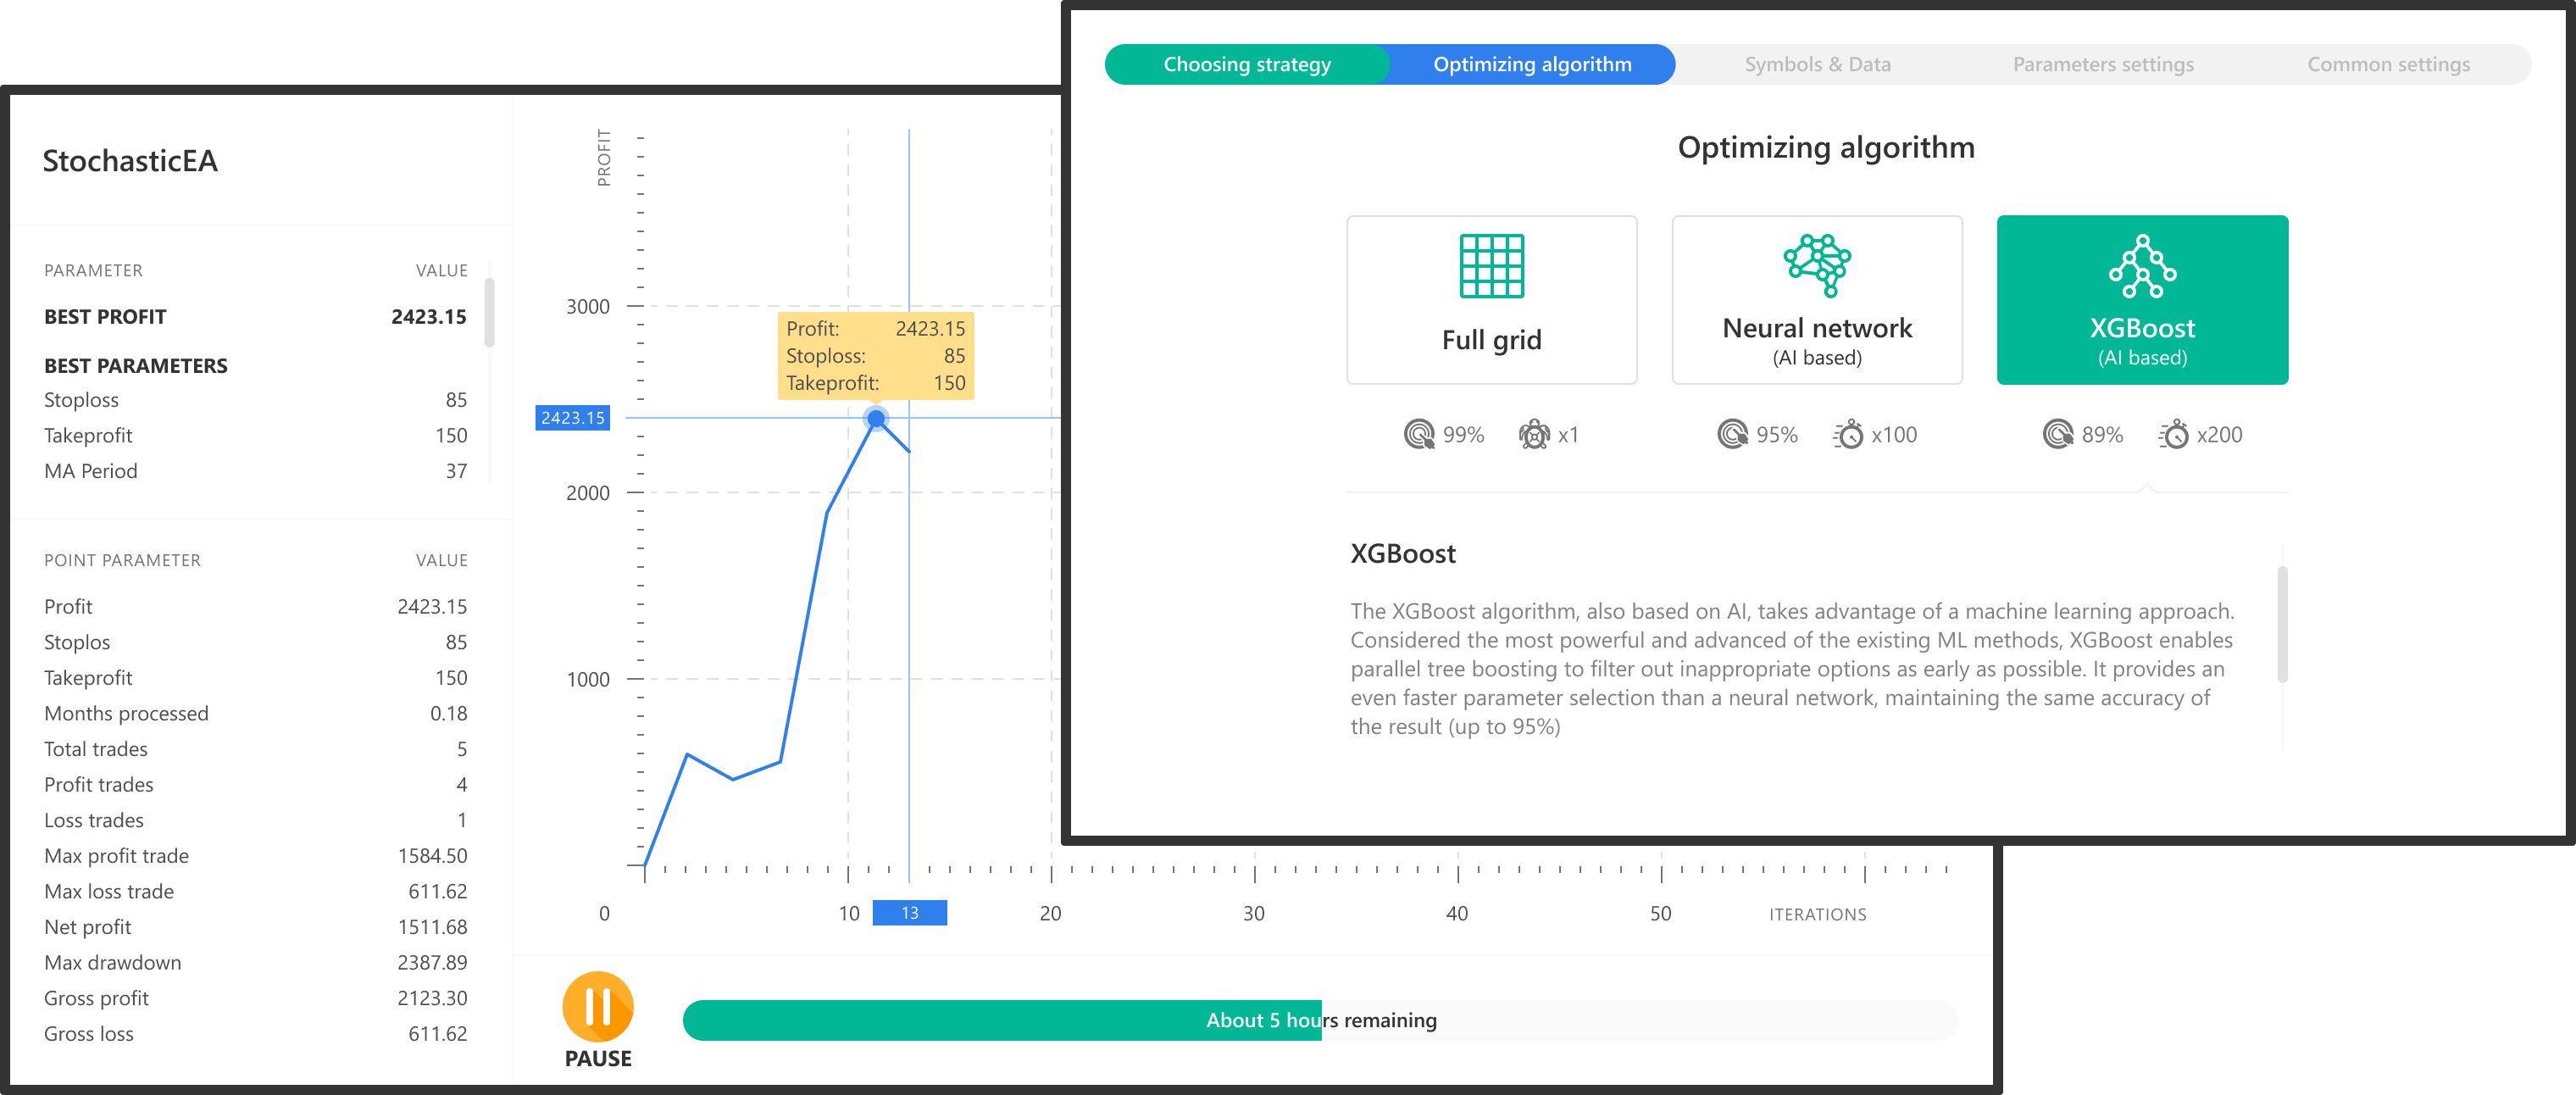
Task: Select the Neural network algorithm card
Action: [x=1817, y=300]
